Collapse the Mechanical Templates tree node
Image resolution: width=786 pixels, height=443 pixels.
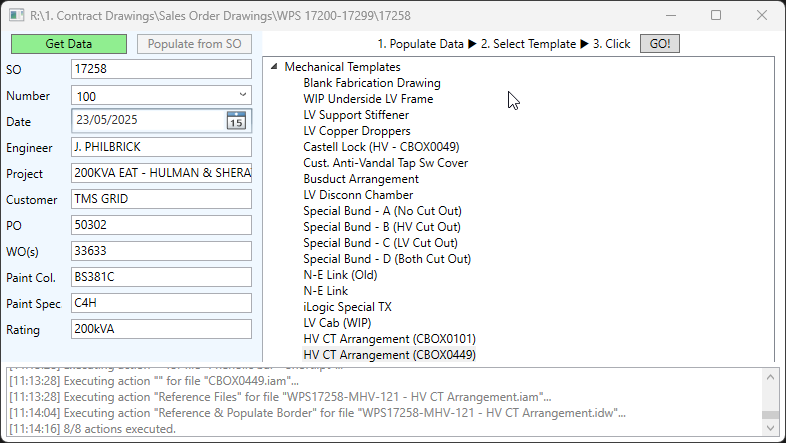274,67
